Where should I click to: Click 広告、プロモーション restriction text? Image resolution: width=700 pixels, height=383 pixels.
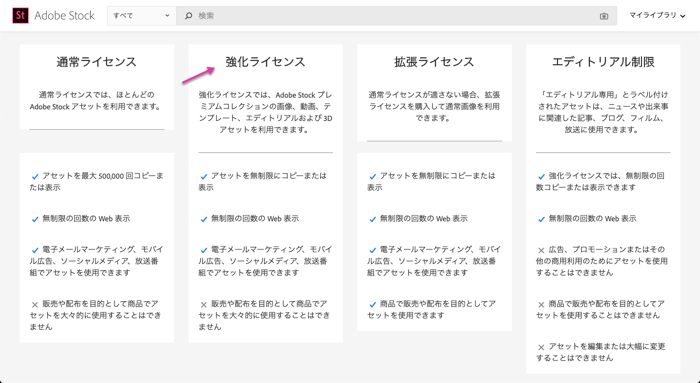pyautogui.click(x=602, y=261)
